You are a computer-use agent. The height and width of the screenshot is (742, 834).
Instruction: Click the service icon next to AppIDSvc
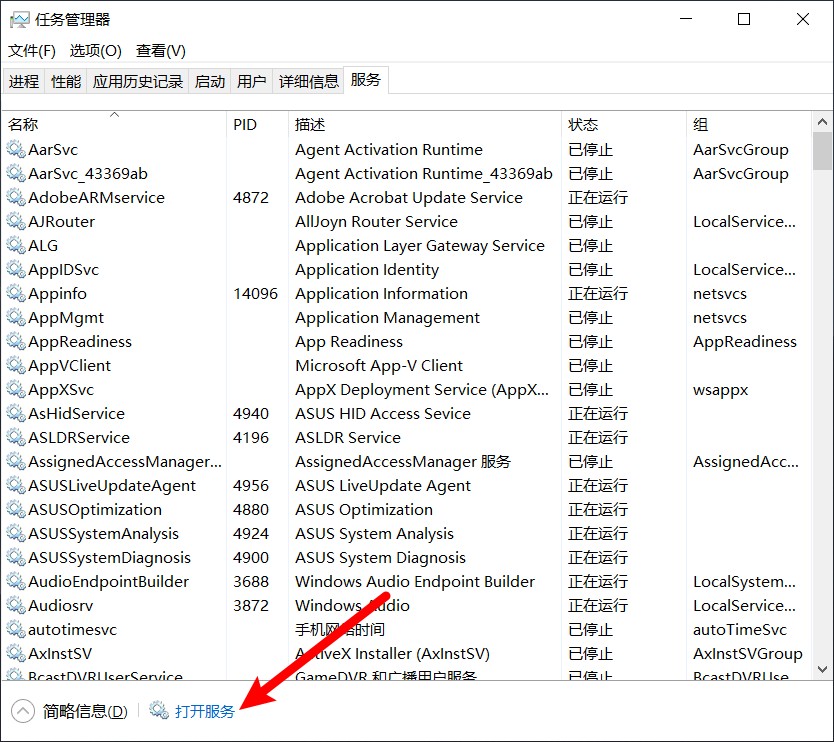17,269
